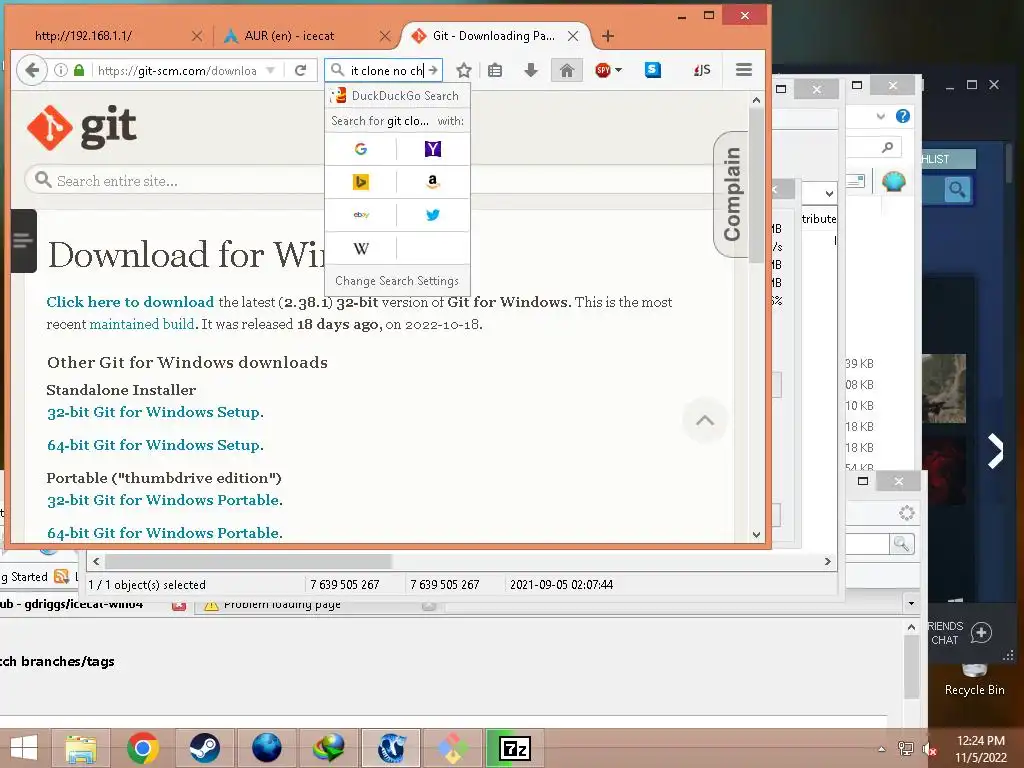Expand the URL bar history dropdown
The height and width of the screenshot is (768, 1024).
click(270, 70)
